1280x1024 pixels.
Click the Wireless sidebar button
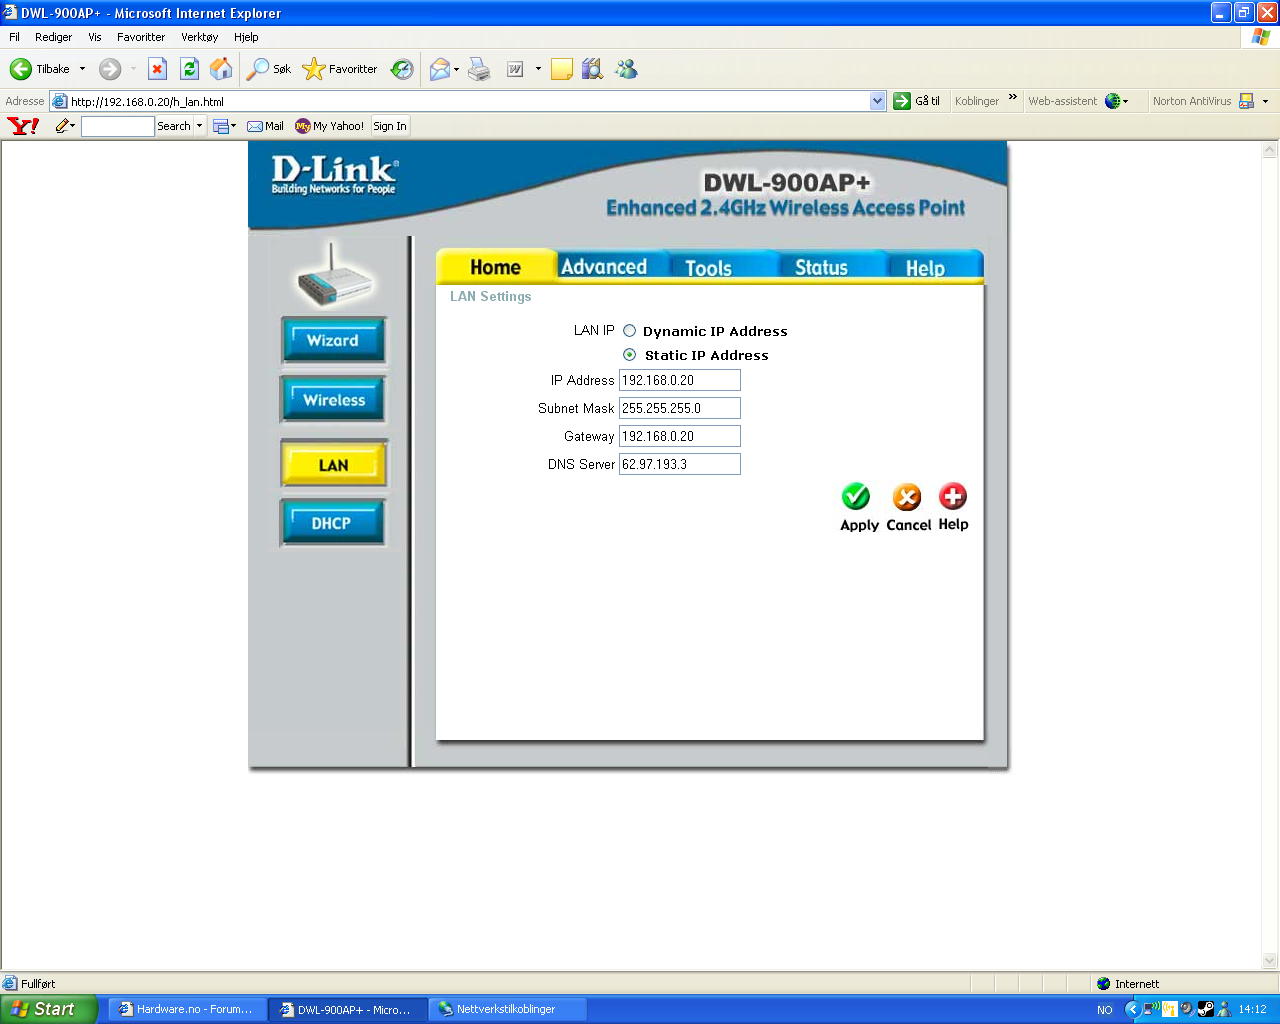tap(334, 400)
